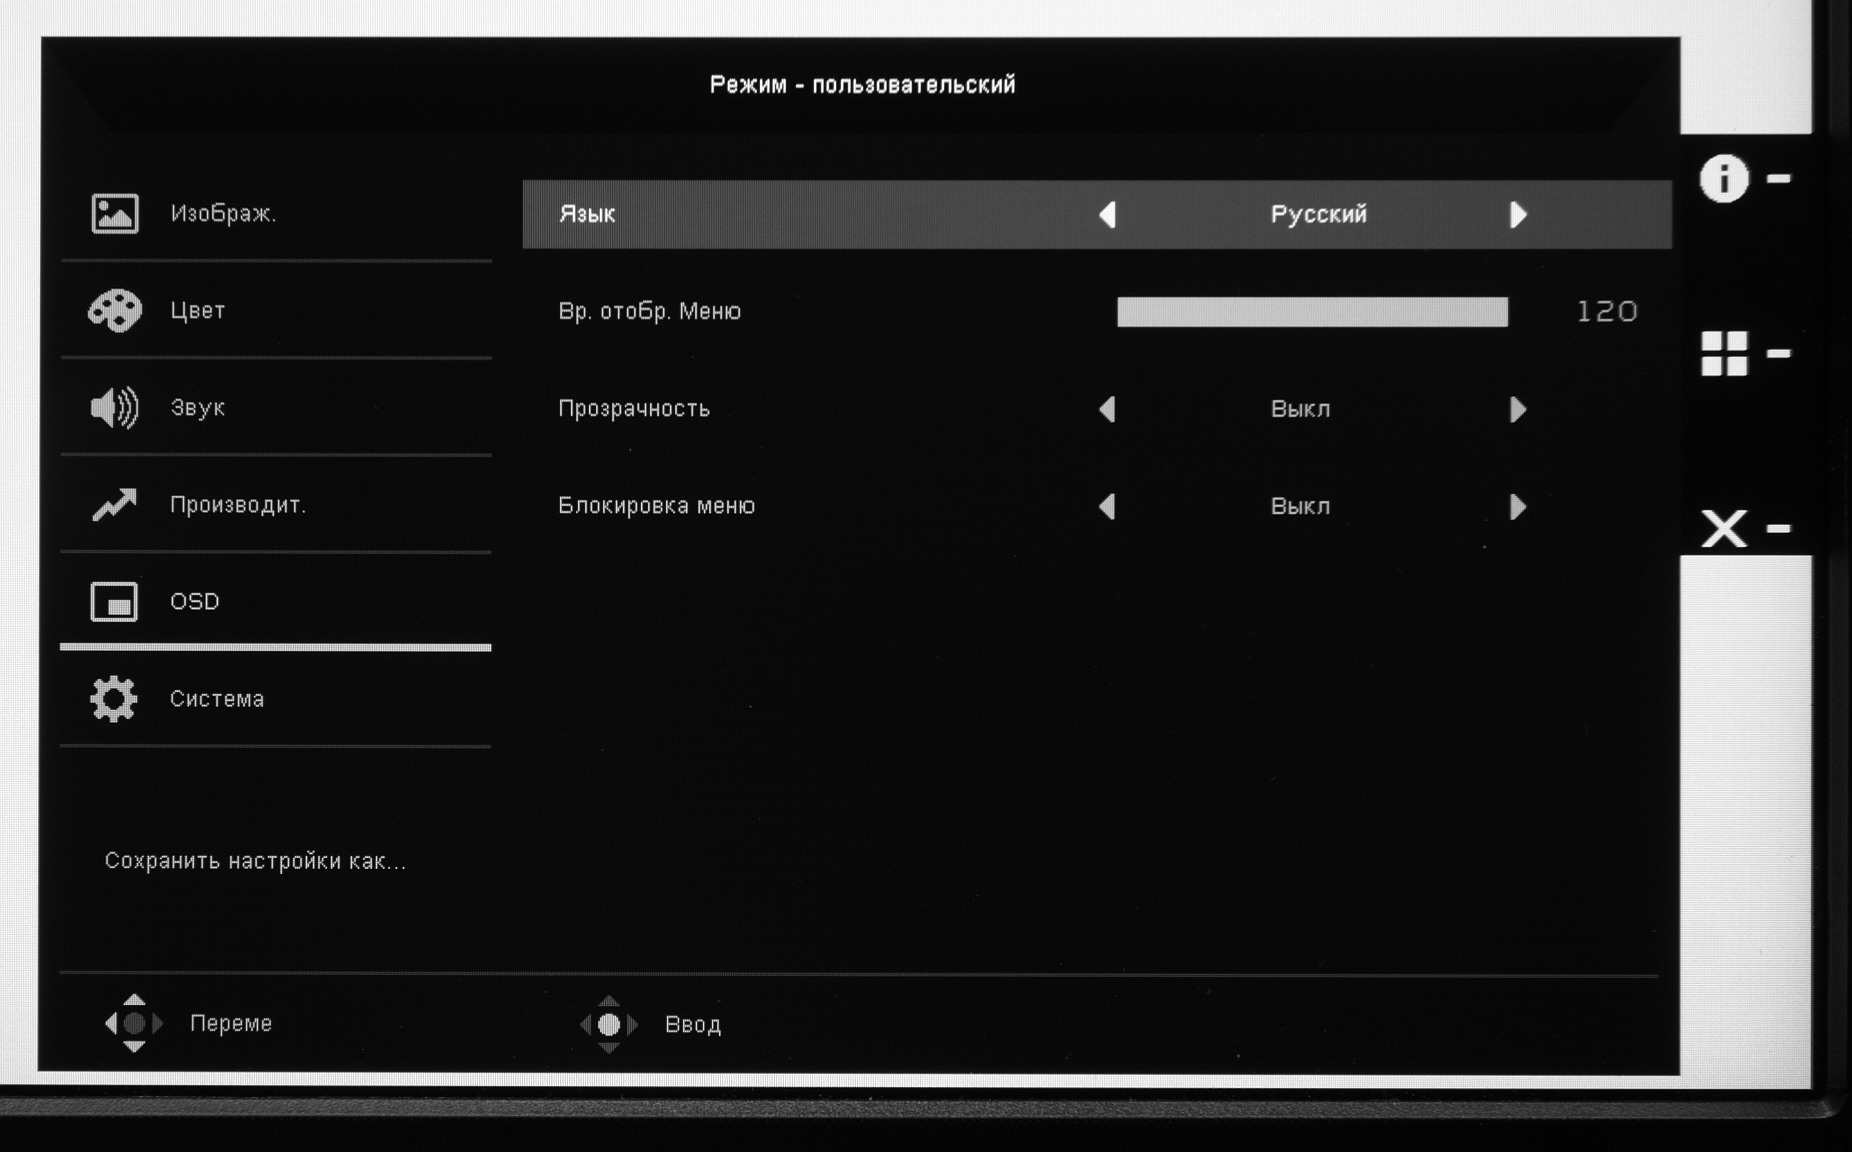Select the Звук menu label
1852x1152 pixels.
click(198, 408)
